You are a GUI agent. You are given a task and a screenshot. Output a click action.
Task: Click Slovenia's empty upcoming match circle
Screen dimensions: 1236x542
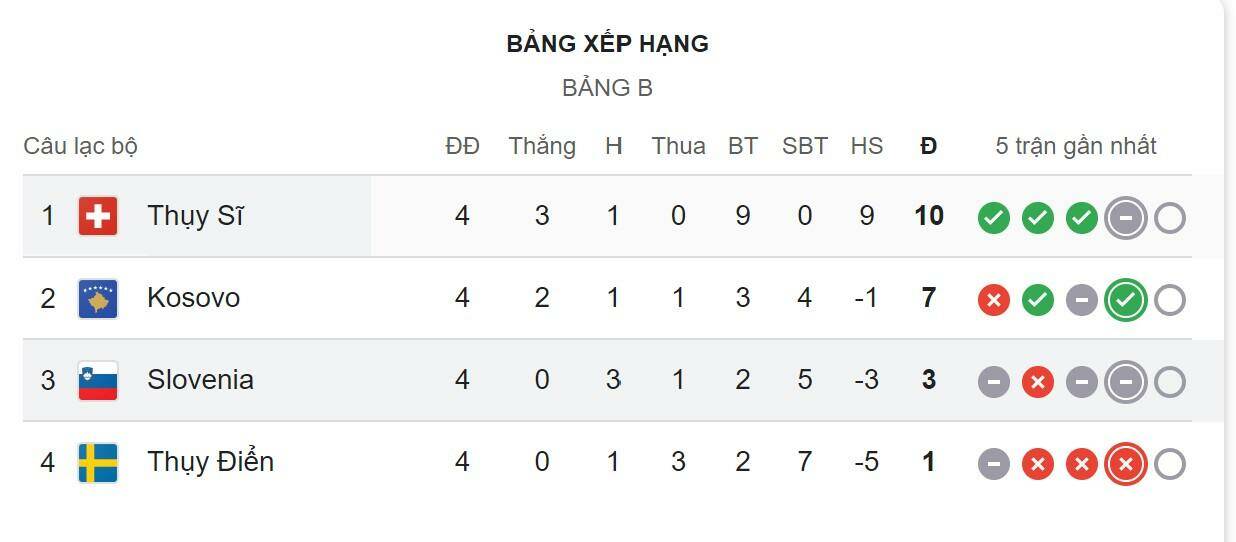click(x=1169, y=381)
